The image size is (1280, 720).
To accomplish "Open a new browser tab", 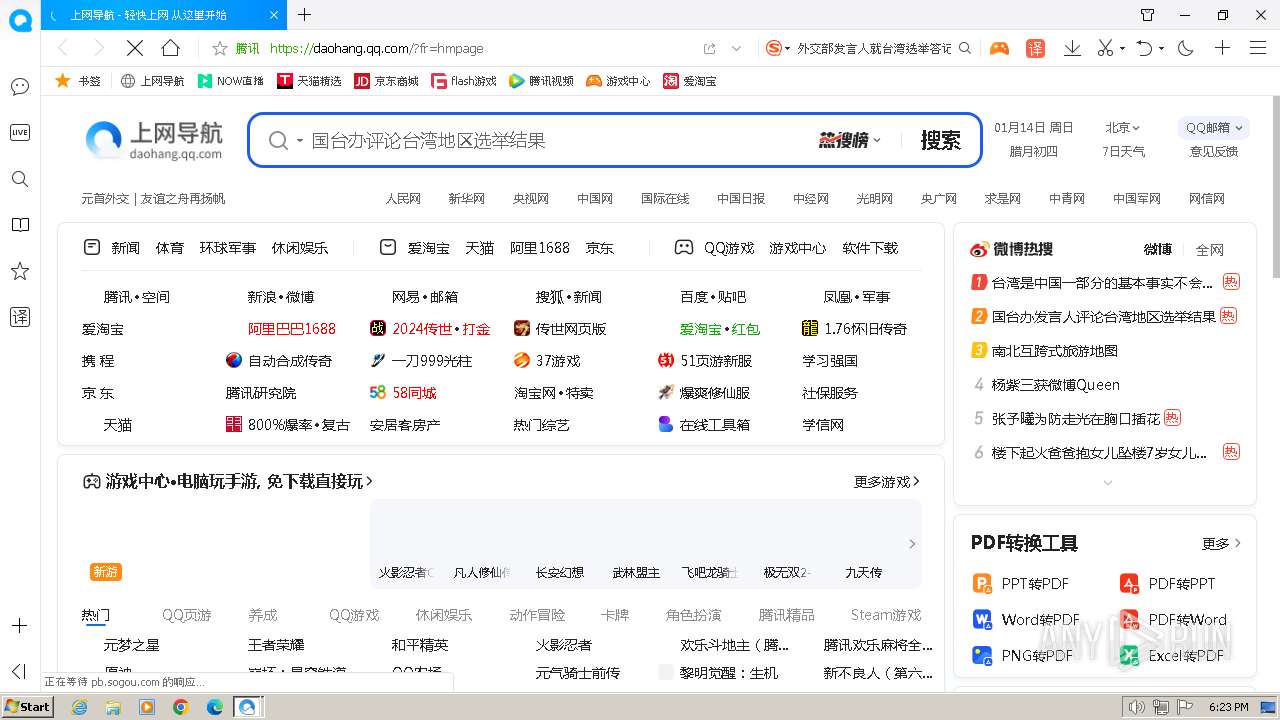I will (x=305, y=15).
